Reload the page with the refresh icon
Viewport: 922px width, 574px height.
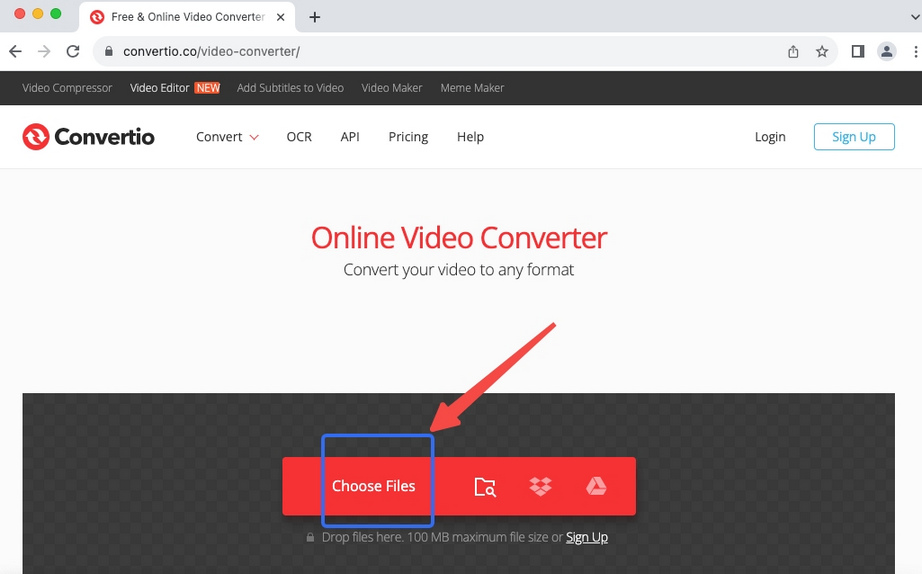tap(73, 51)
